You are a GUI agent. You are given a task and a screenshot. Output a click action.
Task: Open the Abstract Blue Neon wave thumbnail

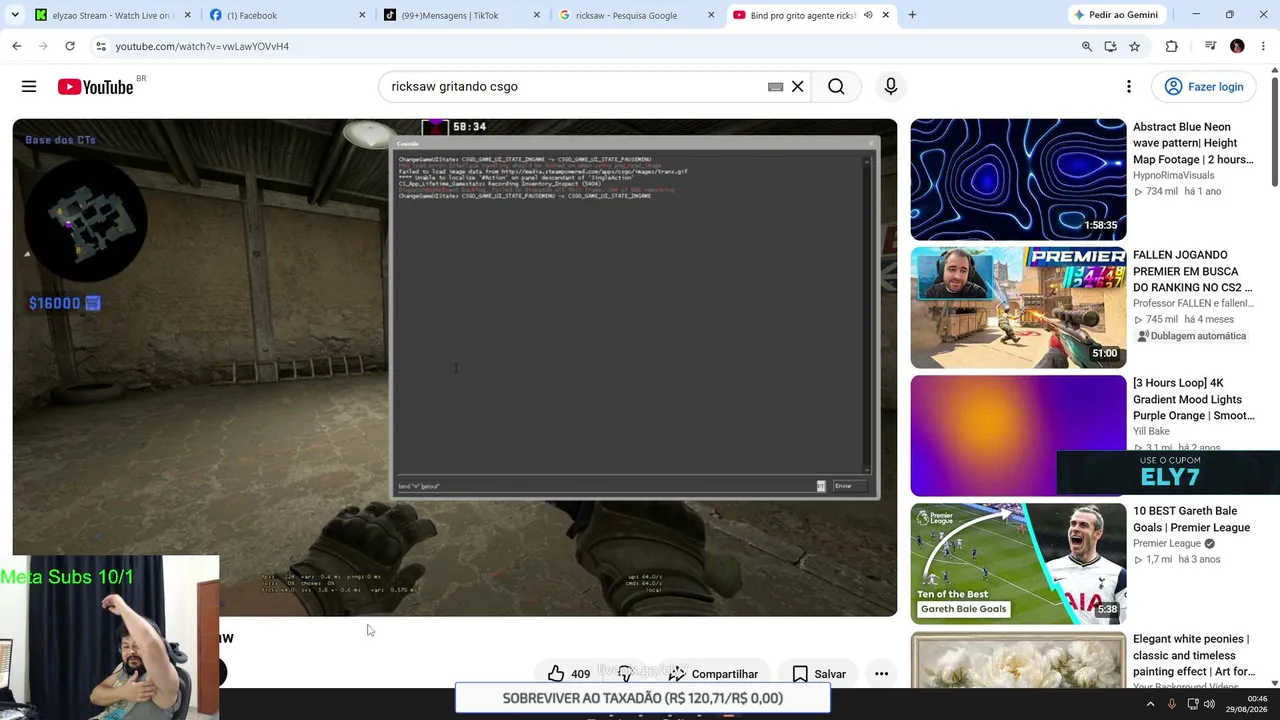(x=1018, y=180)
